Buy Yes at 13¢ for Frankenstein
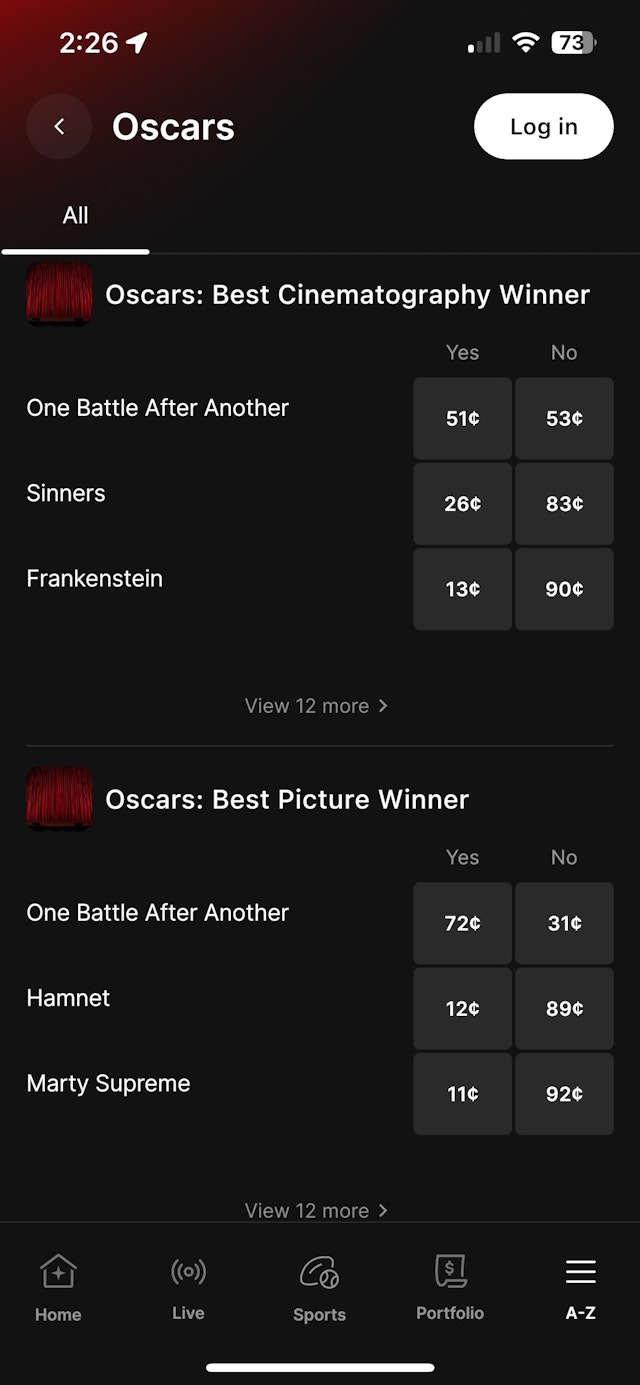640x1385 pixels. [462, 589]
